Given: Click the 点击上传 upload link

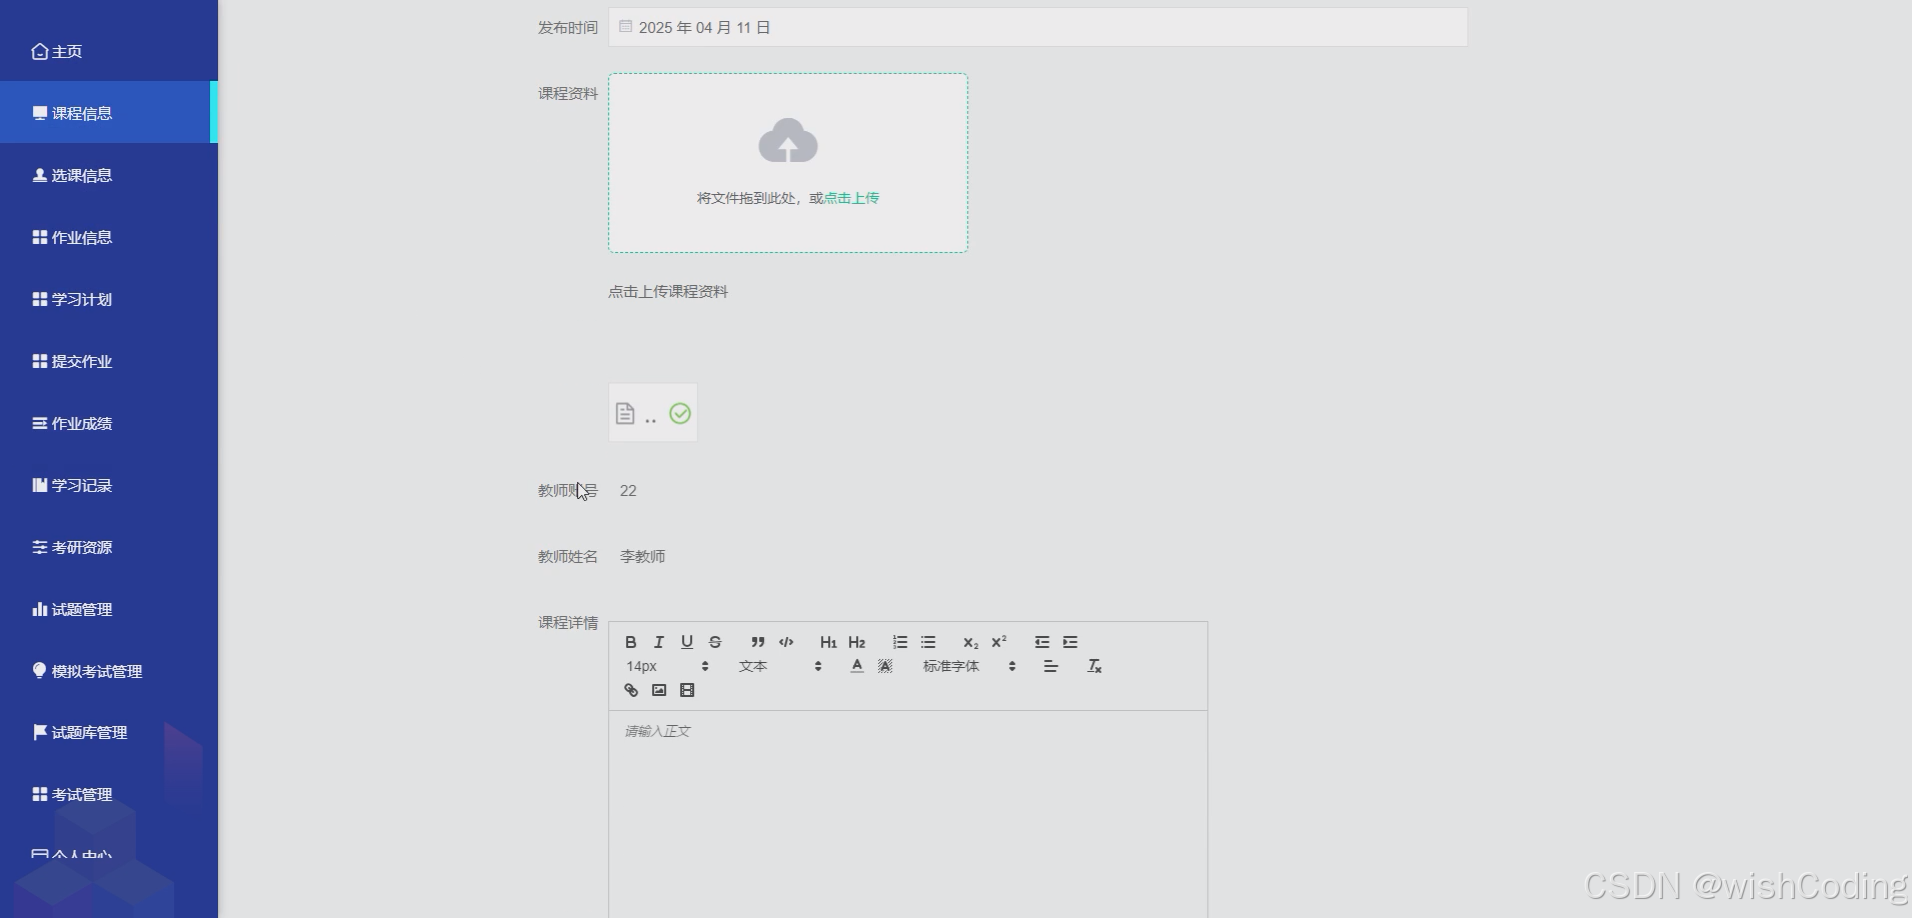Looking at the screenshot, I should 850,197.
